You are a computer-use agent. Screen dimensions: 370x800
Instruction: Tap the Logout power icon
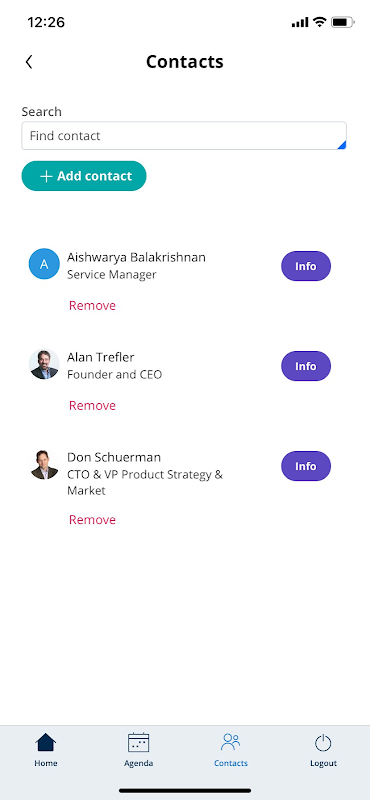point(323,743)
